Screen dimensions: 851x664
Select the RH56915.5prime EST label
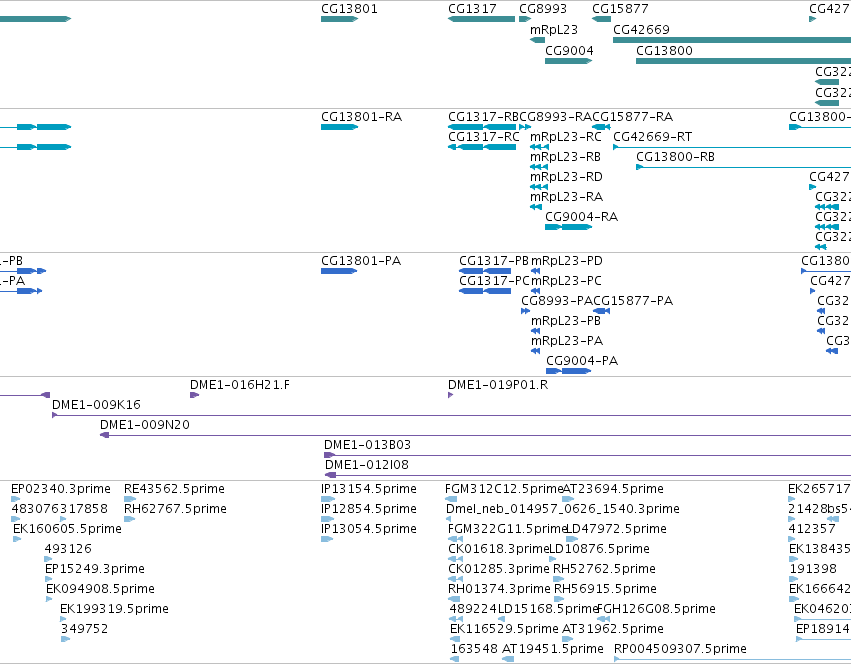pos(606,589)
